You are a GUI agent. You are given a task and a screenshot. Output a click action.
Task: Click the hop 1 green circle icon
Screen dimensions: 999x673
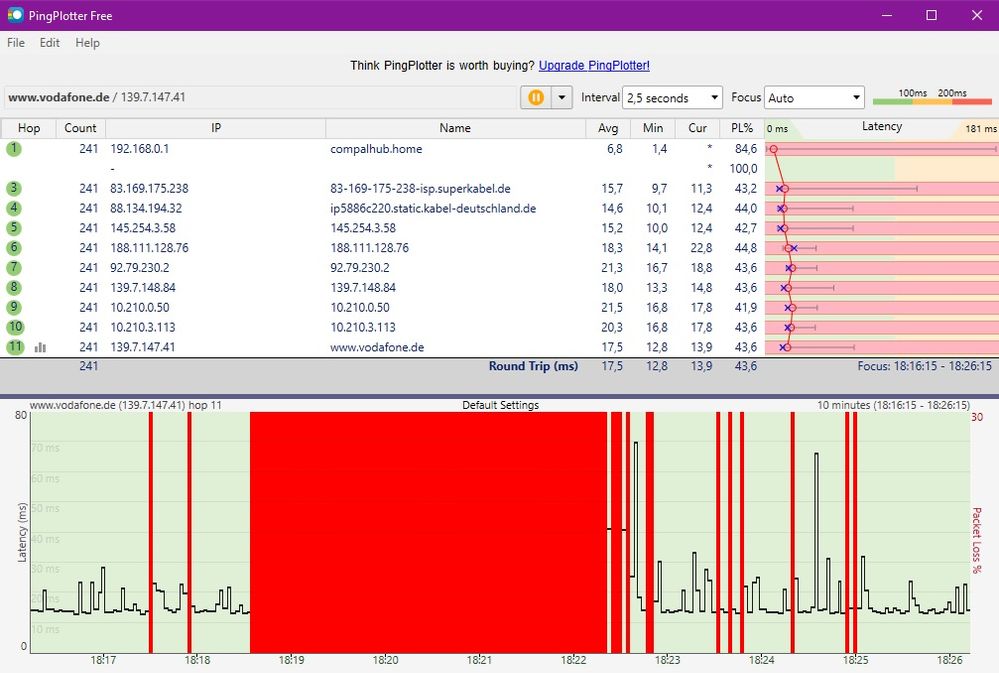(x=14, y=149)
